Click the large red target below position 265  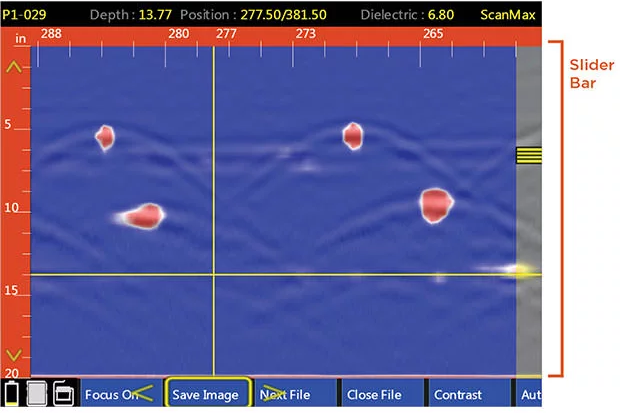pos(436,205)
